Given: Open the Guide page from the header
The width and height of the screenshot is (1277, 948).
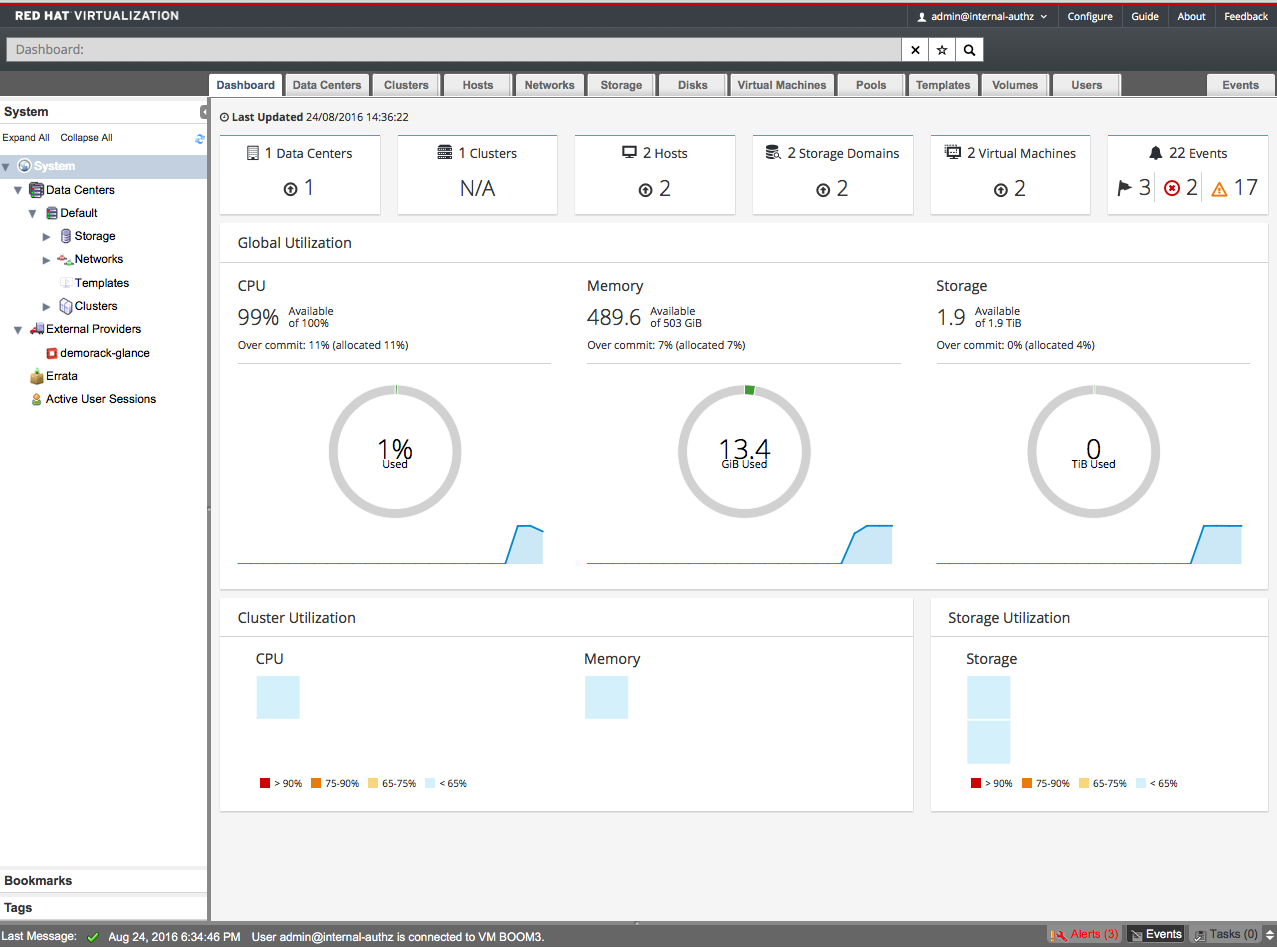Looking at the screenshot, I should pyautogui.click(x=1143, y=16).
